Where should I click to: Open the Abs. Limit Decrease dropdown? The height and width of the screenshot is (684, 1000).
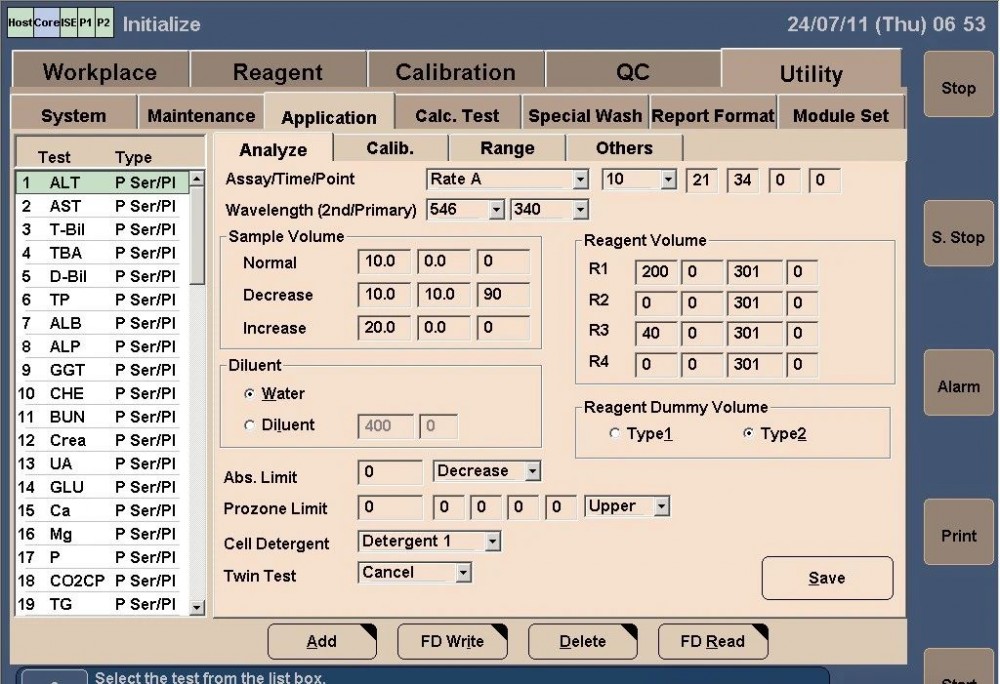pyautogui.click(x=532, y=472)
